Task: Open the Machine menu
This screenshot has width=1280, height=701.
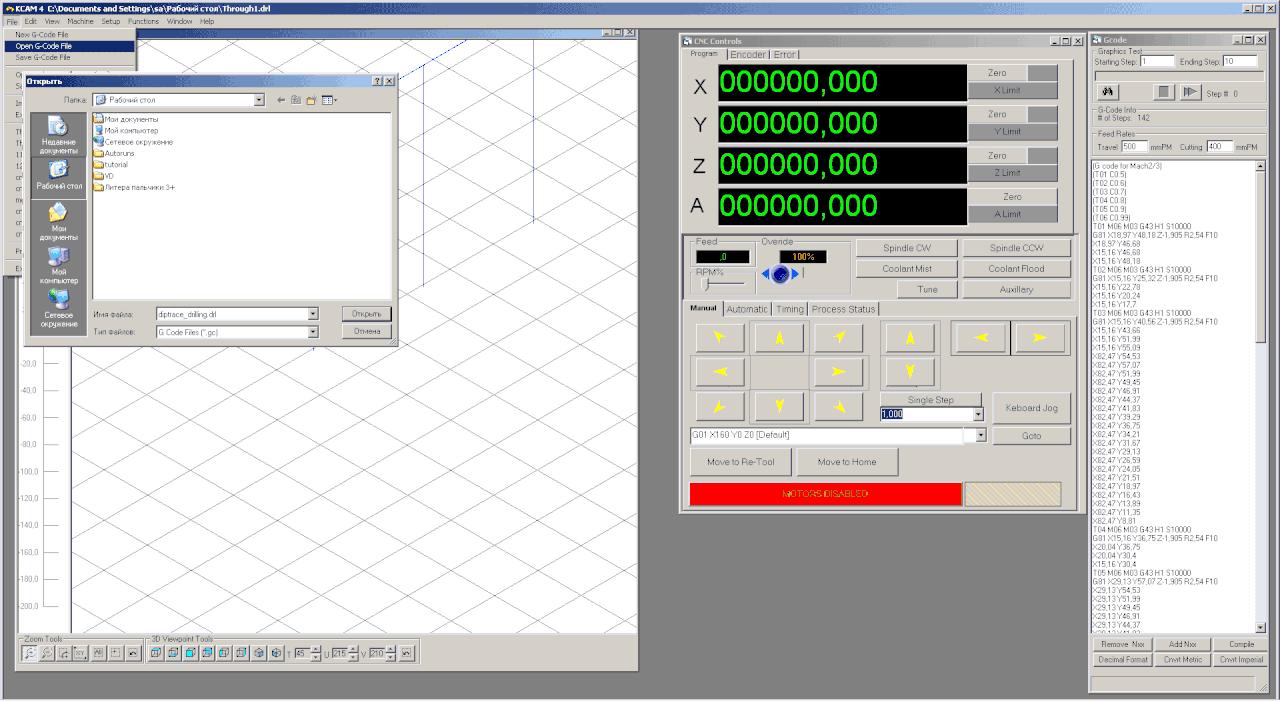Action: click(80, 21)
